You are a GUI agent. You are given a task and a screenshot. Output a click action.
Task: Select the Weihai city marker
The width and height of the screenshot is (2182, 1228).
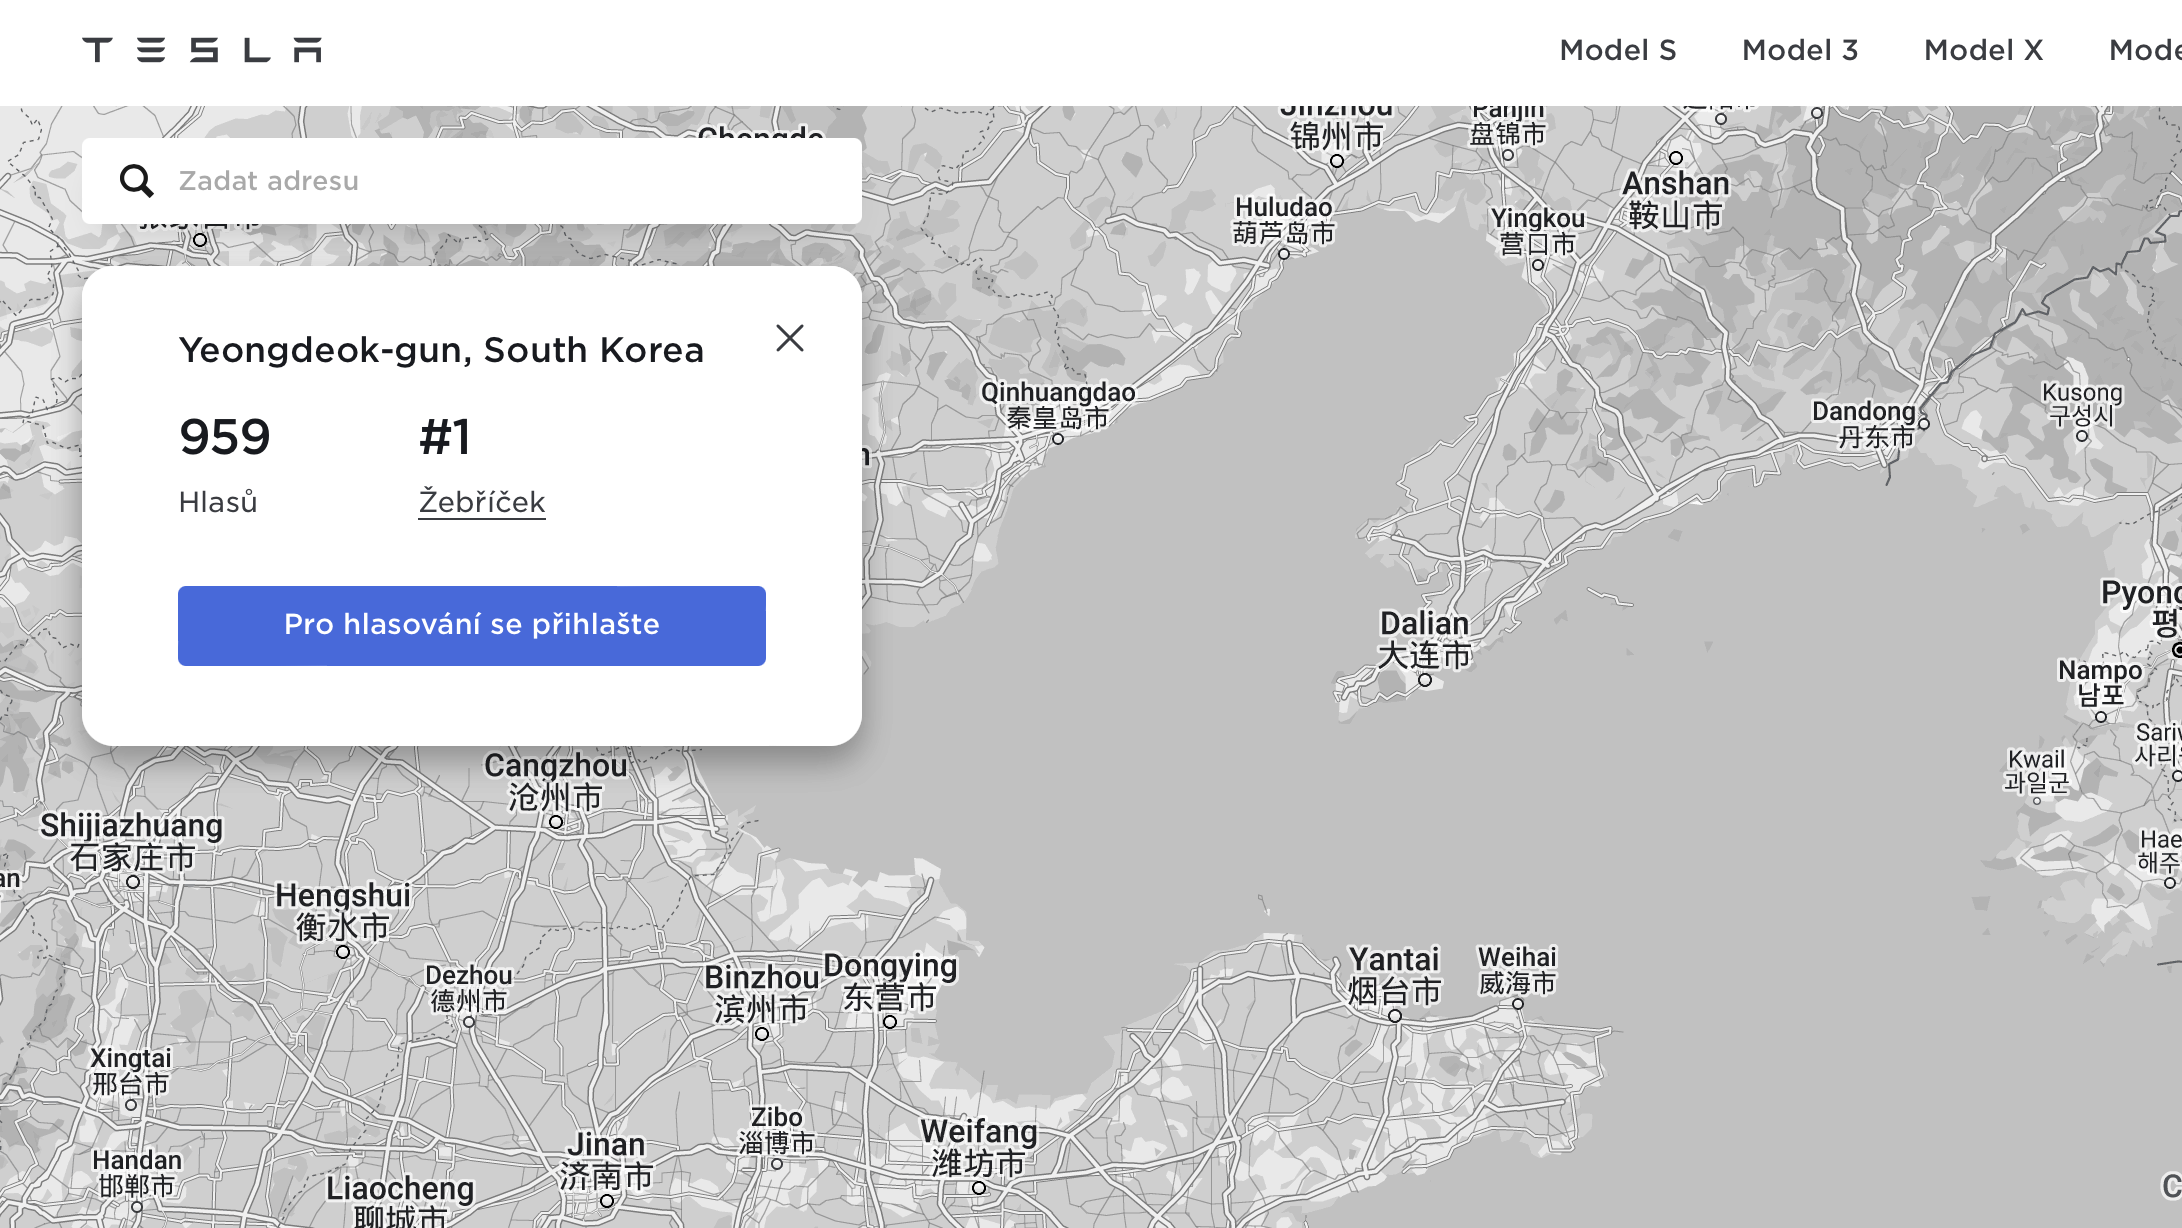1517,1004
